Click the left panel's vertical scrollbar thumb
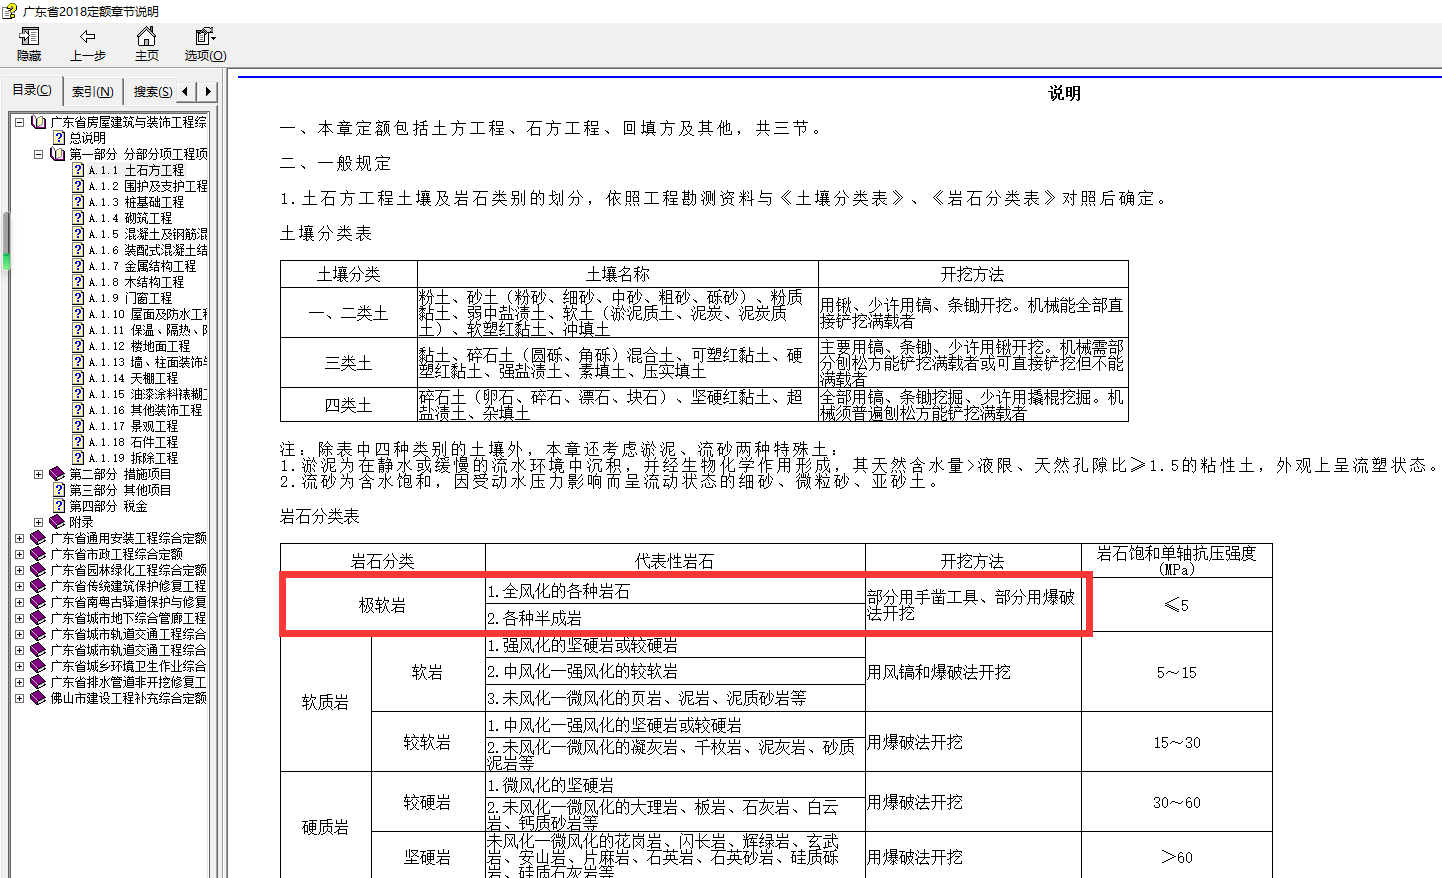 point(6,242)
